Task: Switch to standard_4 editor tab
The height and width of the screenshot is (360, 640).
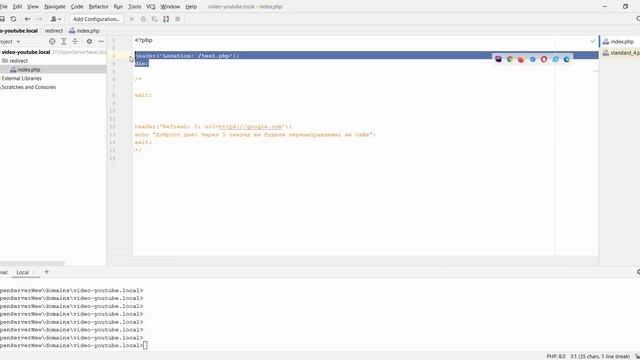Action: (621, 53)
